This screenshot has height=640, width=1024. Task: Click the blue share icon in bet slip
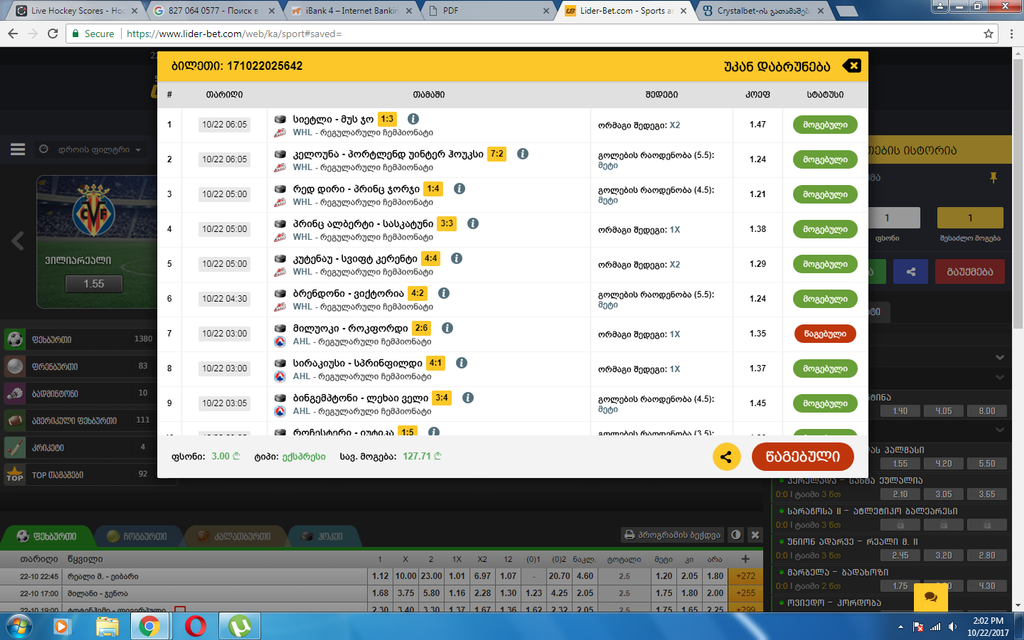[910, 272]
